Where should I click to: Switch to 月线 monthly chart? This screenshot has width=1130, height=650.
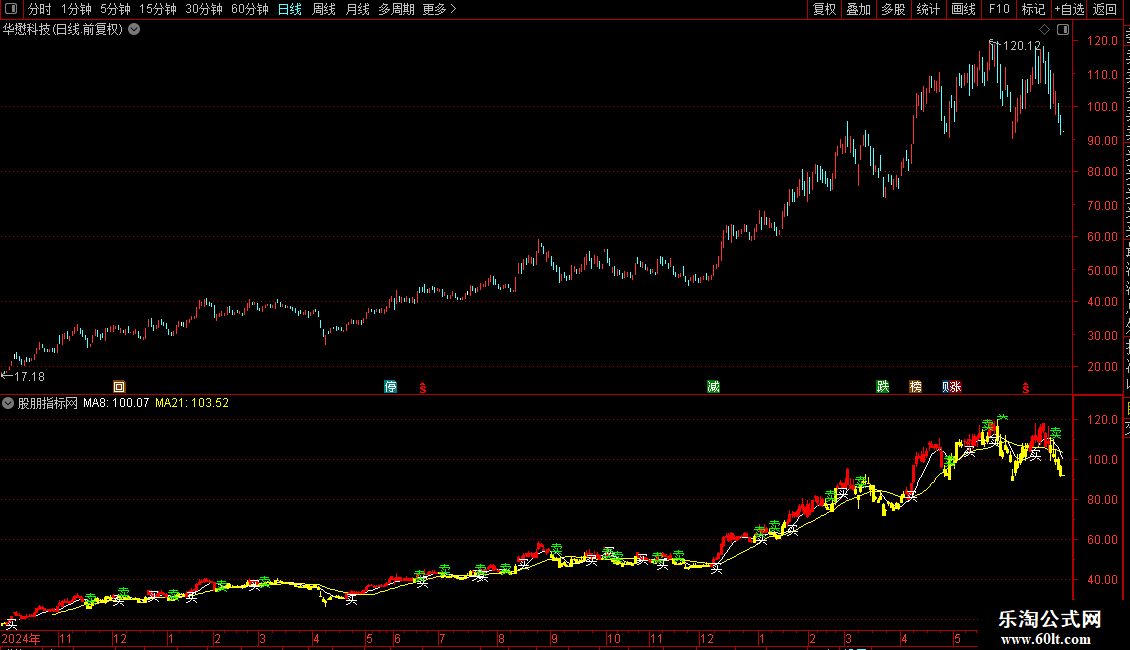pos(357,9)
